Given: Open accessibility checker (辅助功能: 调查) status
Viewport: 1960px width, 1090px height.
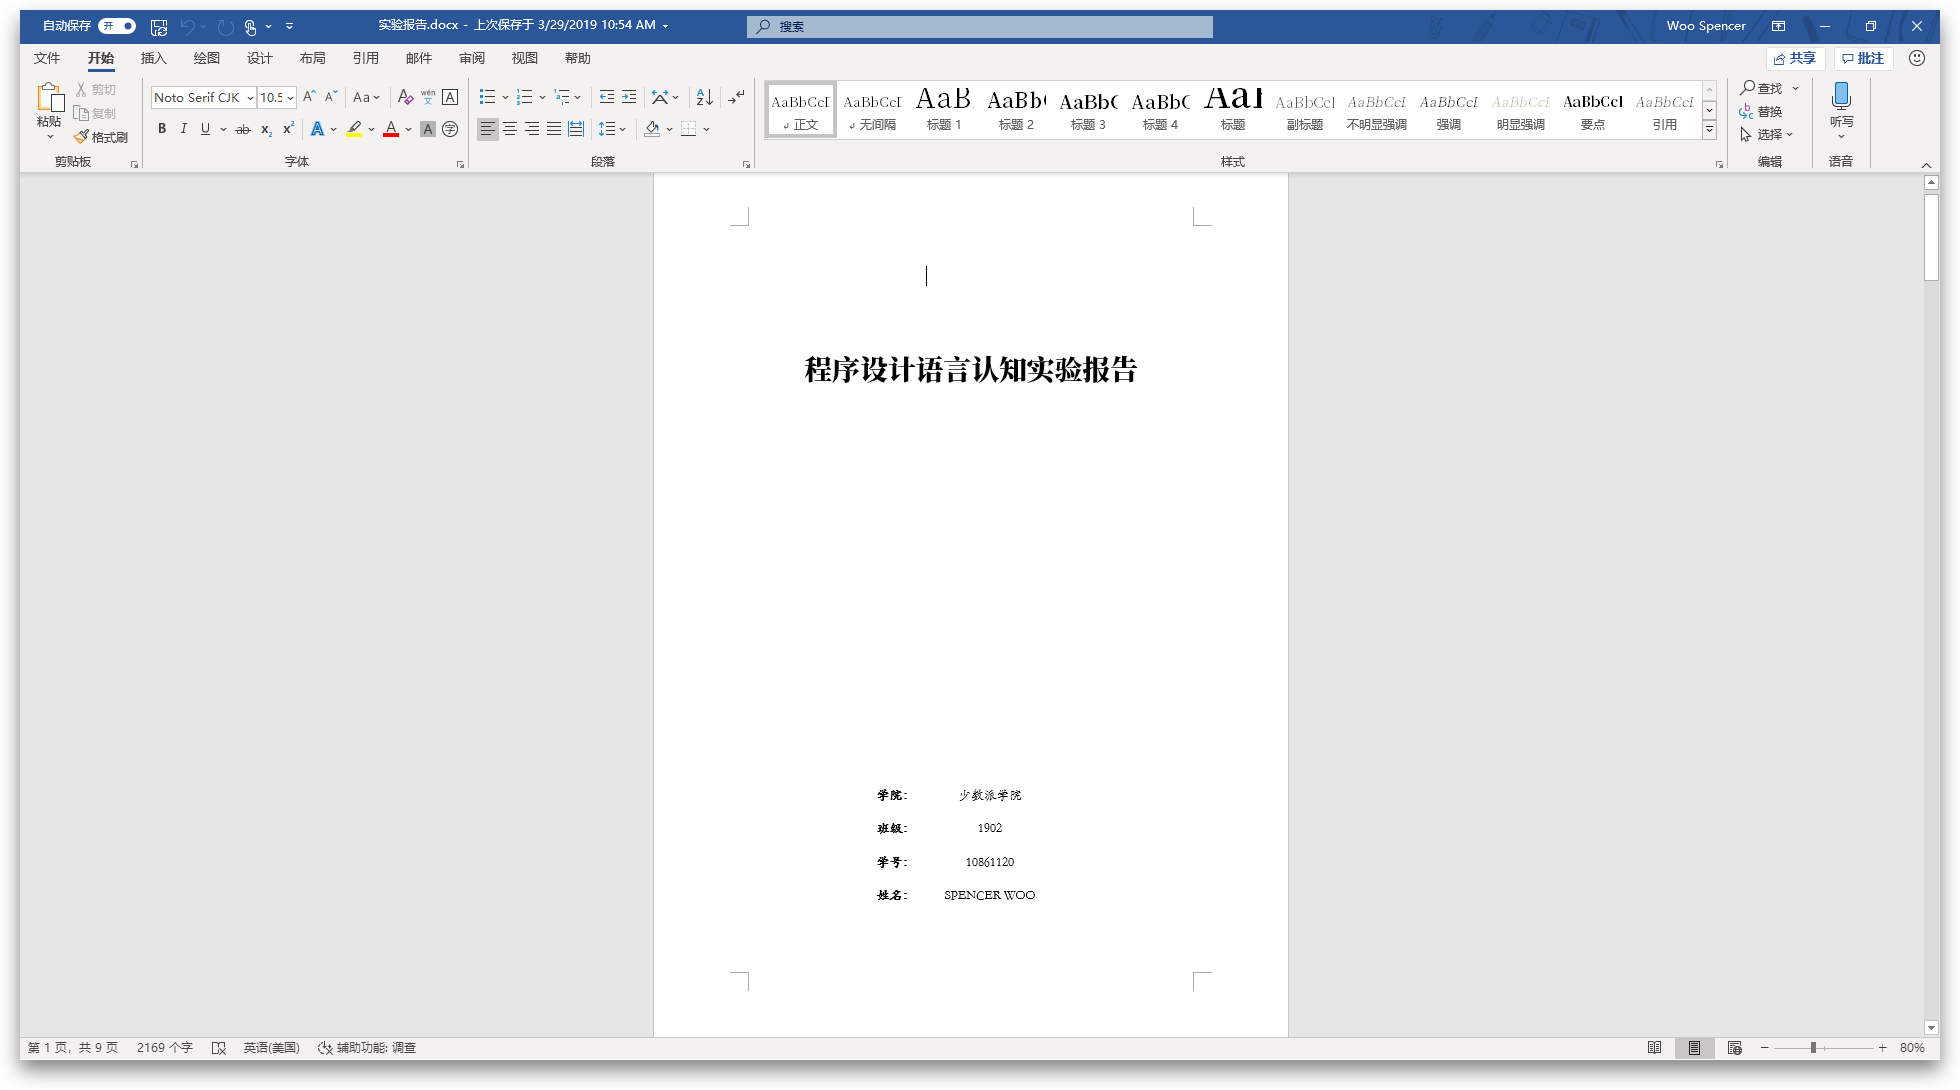Looking at the screenshot, I should (x=367, y=1047).
